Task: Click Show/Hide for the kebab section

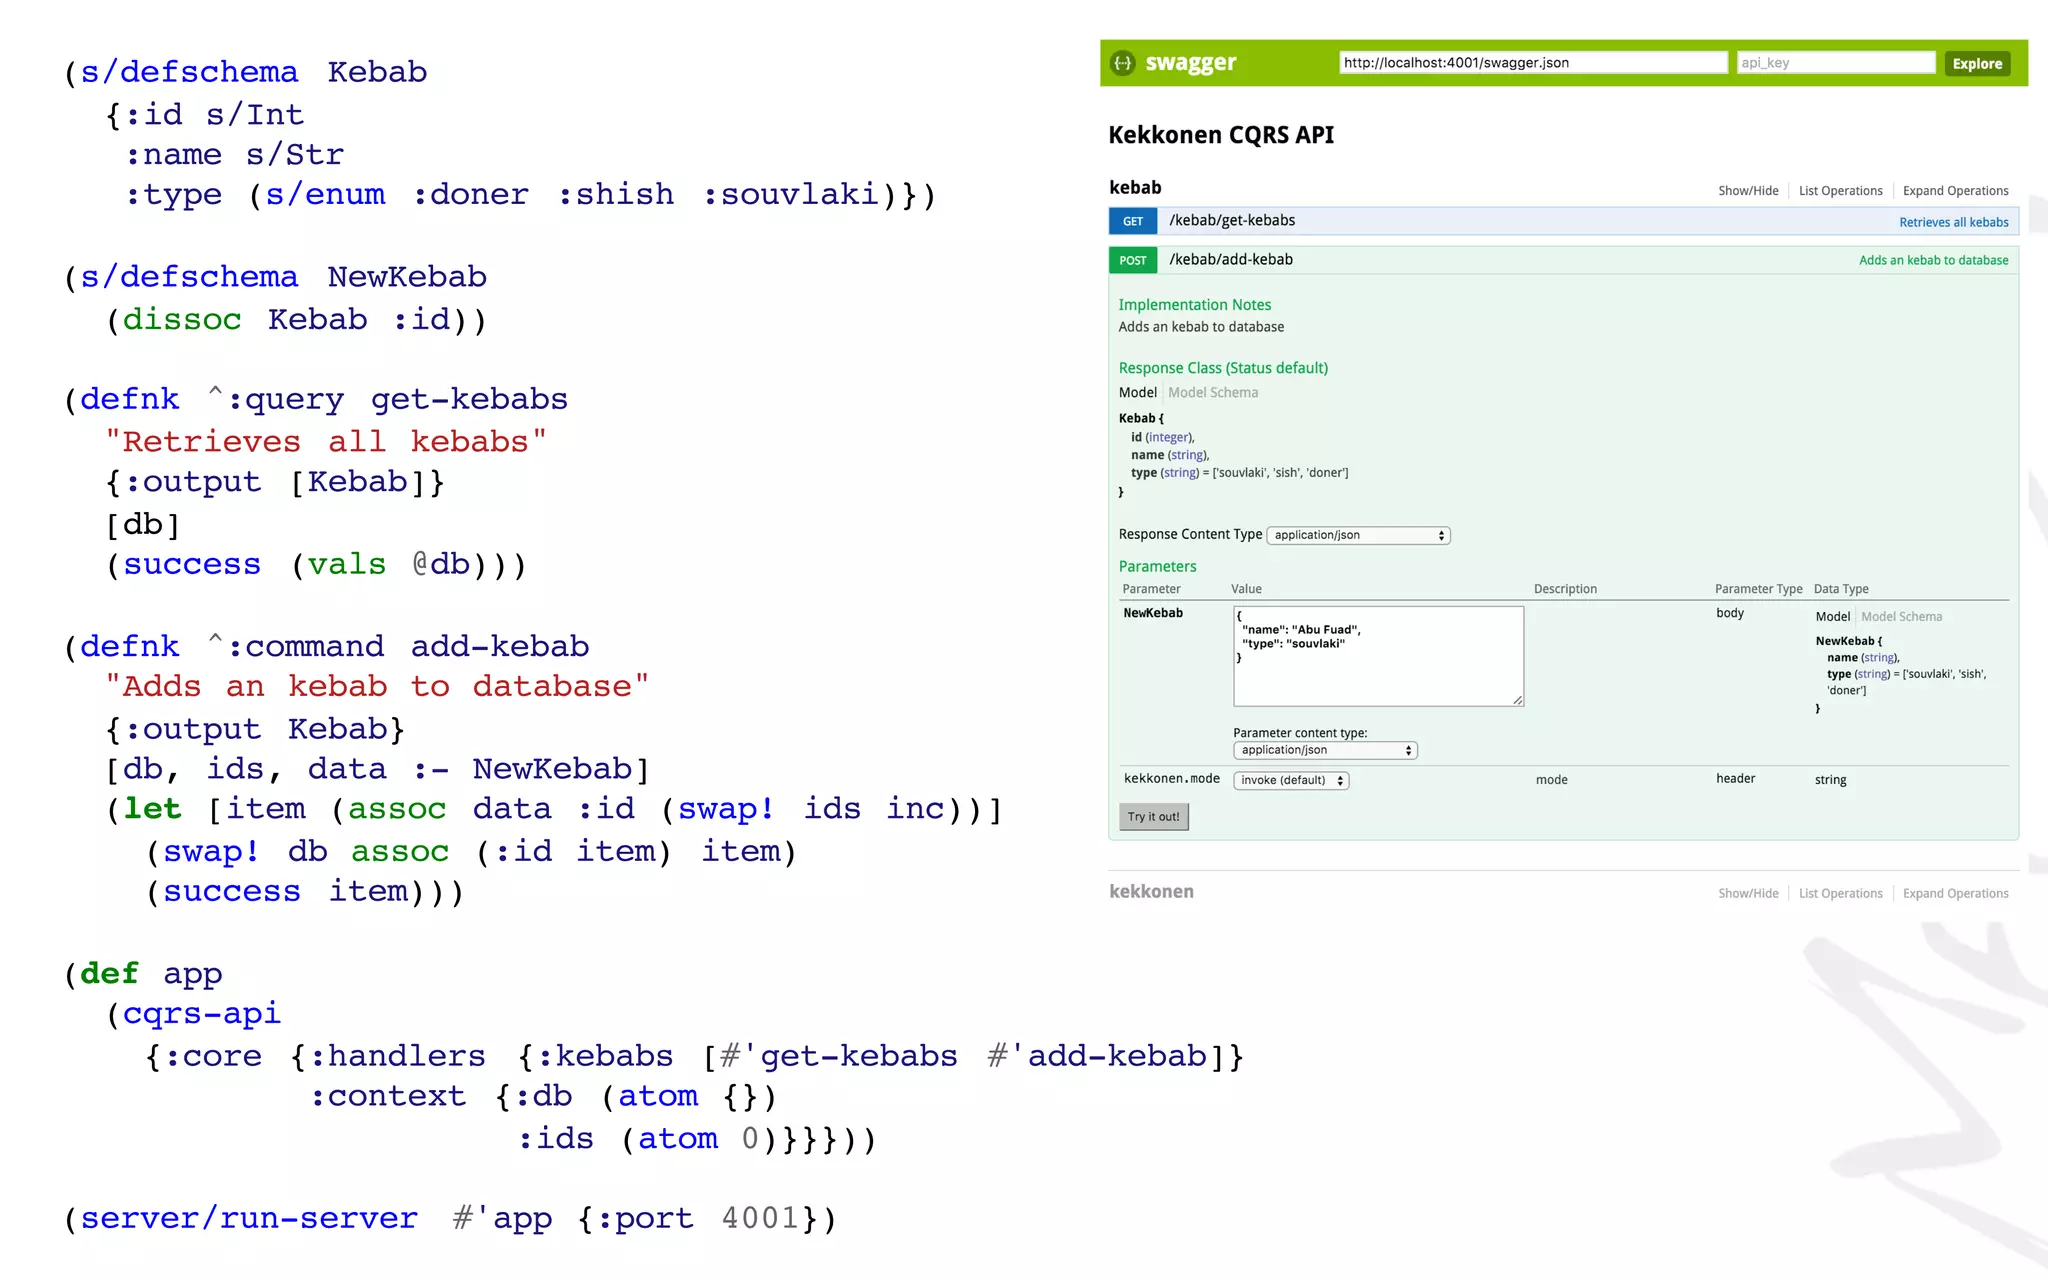Action: pyautogui.click(x=1748, y=191)
